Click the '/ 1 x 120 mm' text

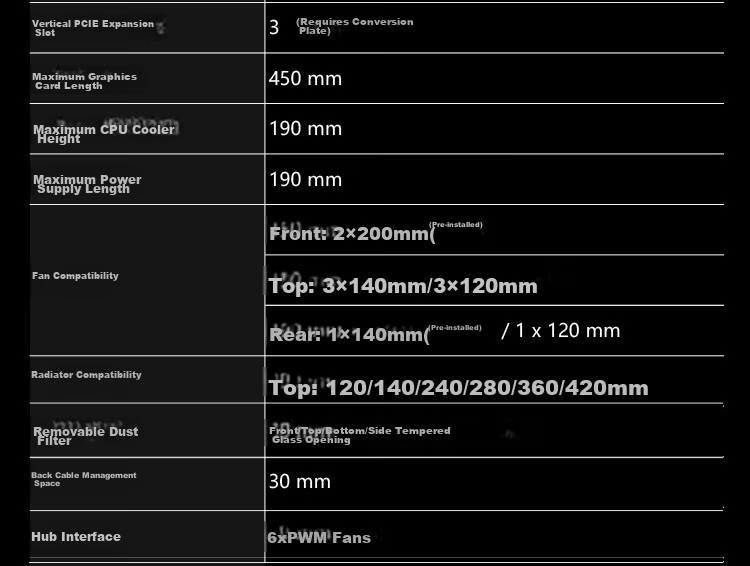point(561,331)
